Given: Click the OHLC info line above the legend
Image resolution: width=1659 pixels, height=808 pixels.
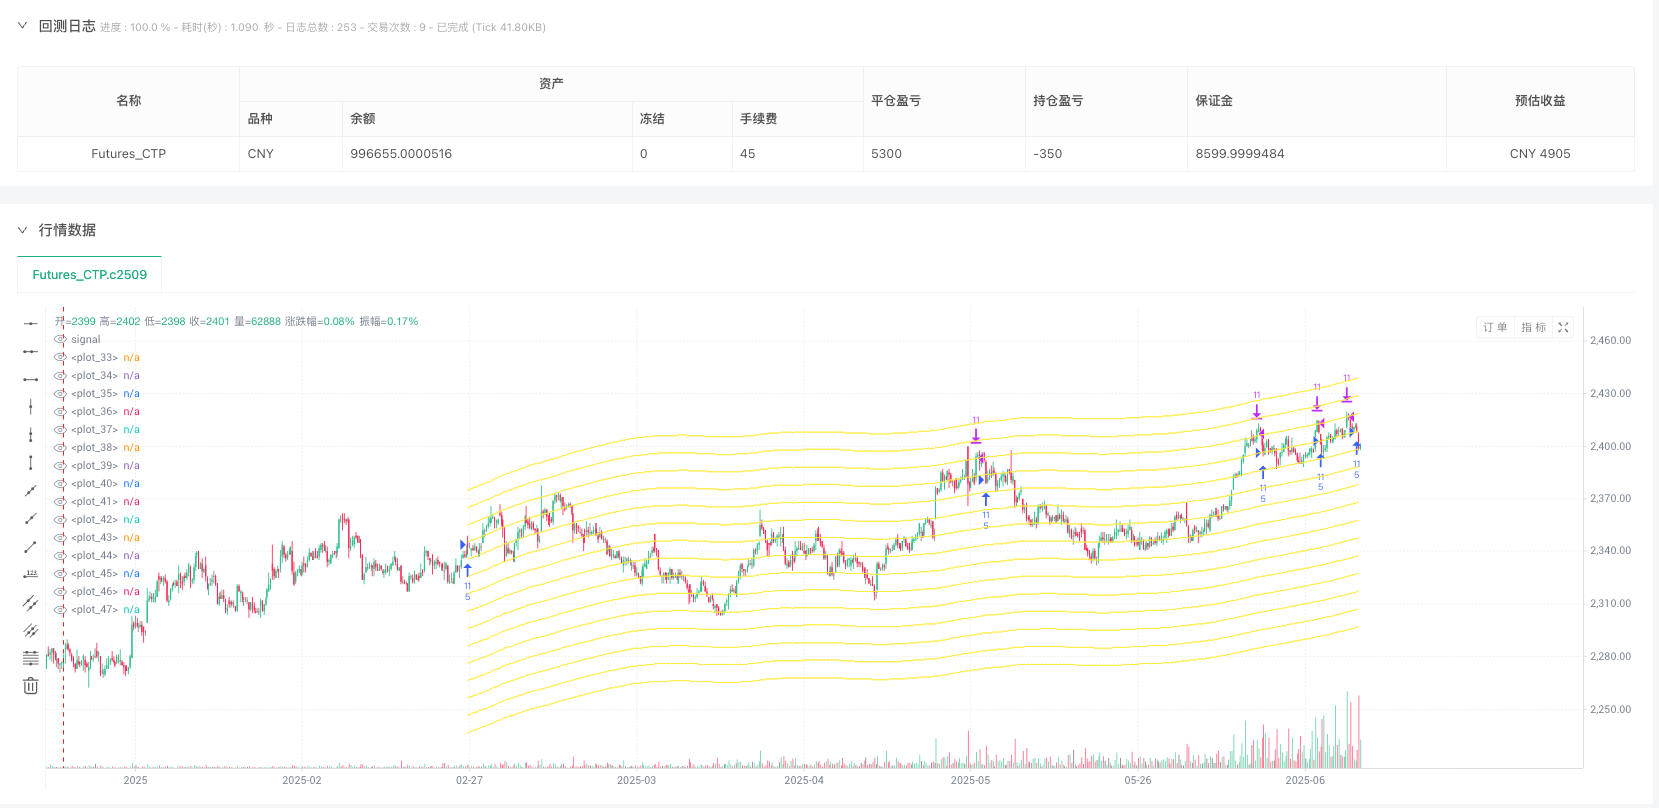Looking at the screenshot, I should point(237,322).
